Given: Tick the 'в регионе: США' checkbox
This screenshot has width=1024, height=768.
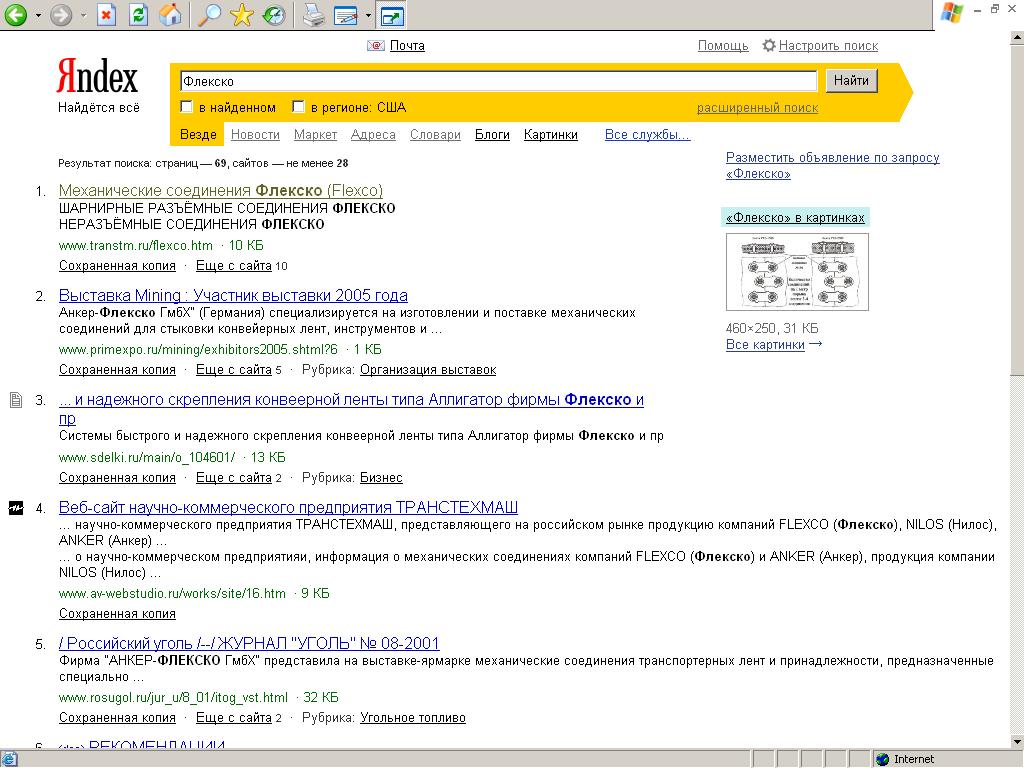Looking at the screenshot, I should [x=298, y=107].
